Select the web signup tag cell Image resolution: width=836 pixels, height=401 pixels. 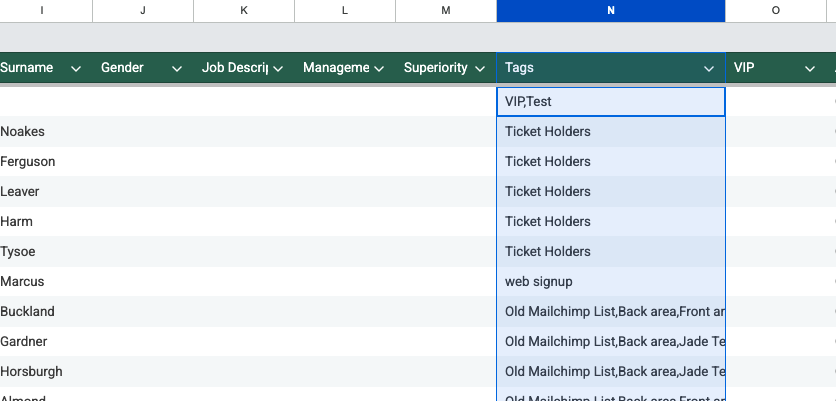pos(610,282)
